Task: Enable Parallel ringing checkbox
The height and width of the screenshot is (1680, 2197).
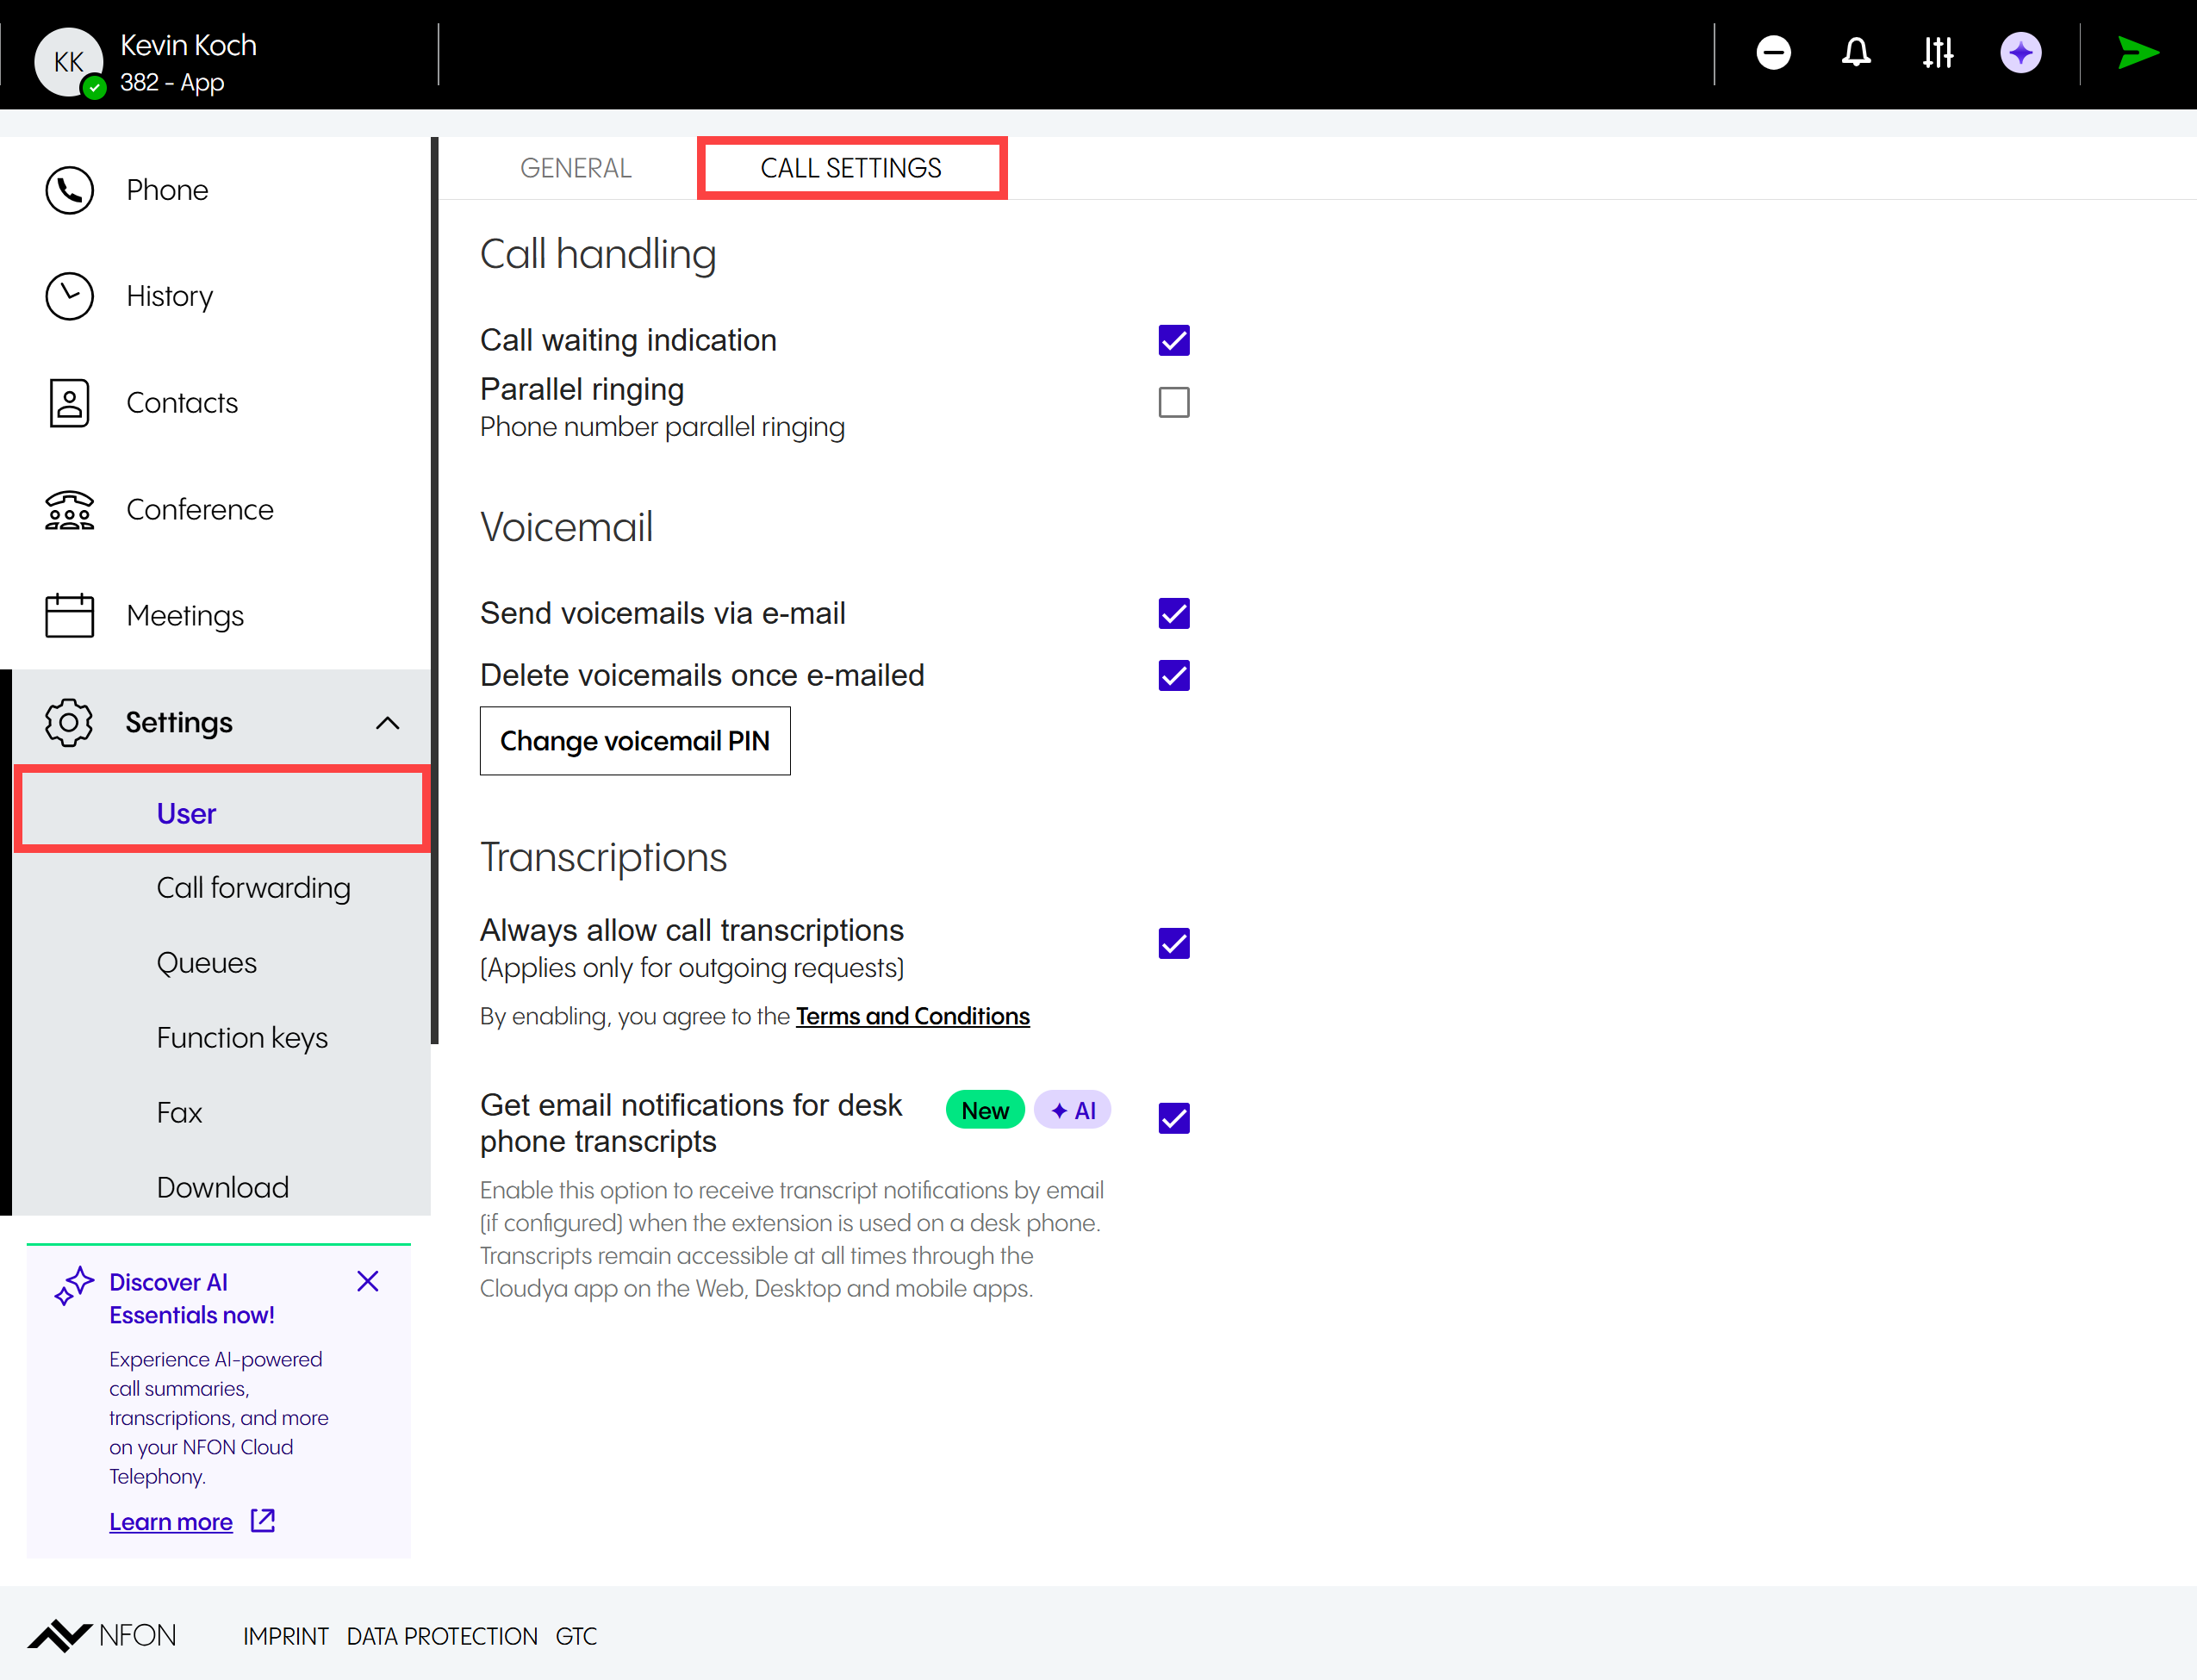Action: point(1174,403)
